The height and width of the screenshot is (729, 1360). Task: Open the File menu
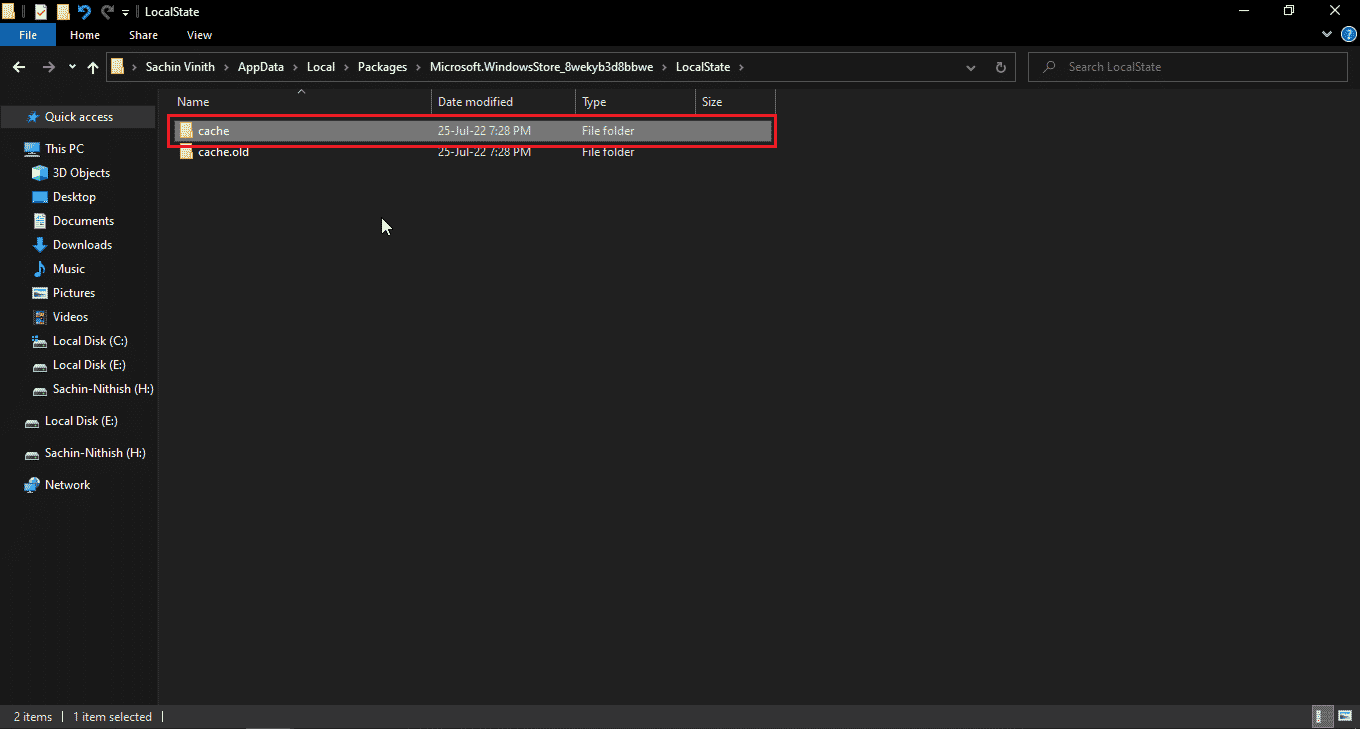(x=28, y=35)
